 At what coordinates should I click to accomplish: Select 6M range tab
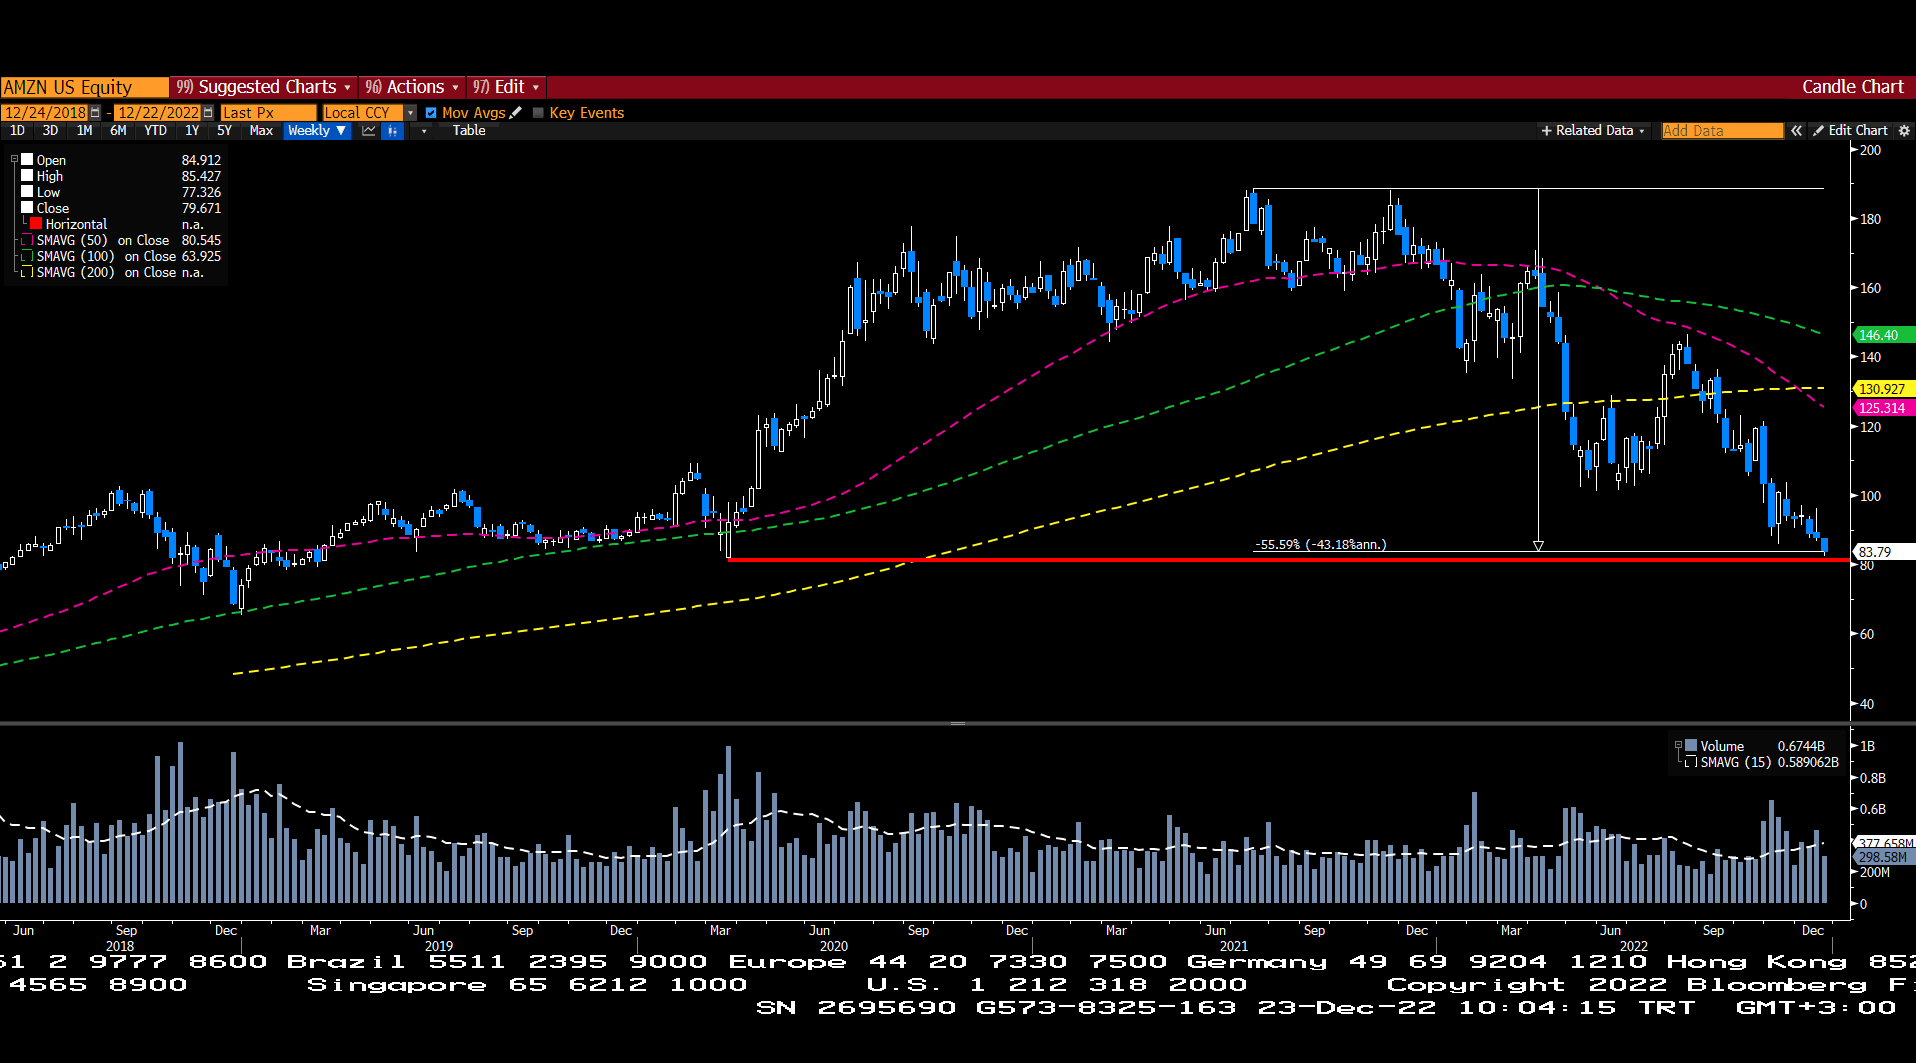pos(118,131)
